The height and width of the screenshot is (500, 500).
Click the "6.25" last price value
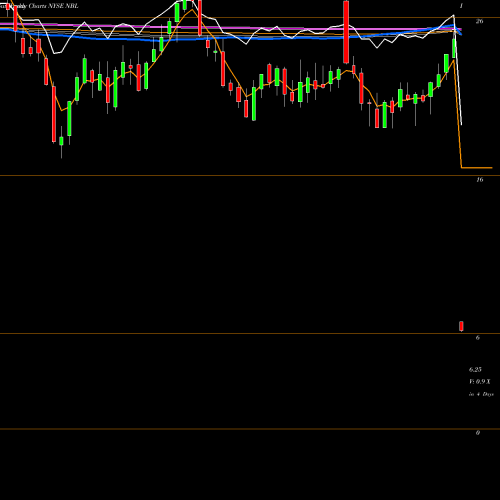[475, 369]
